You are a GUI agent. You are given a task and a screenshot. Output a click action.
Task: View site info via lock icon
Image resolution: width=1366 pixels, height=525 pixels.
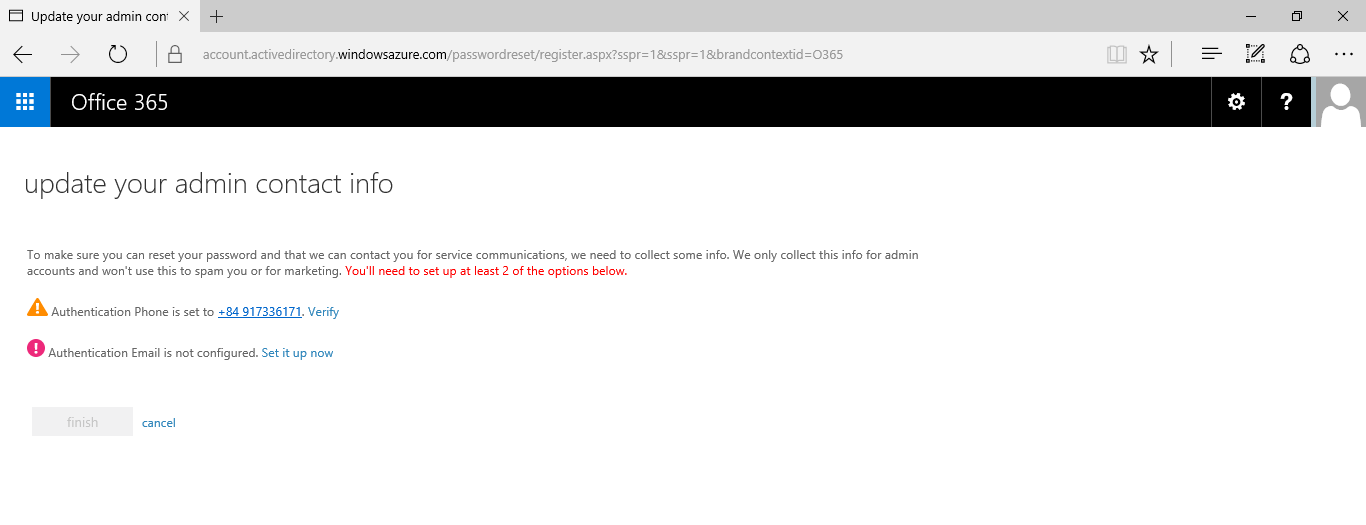click(x=175, y=55)
